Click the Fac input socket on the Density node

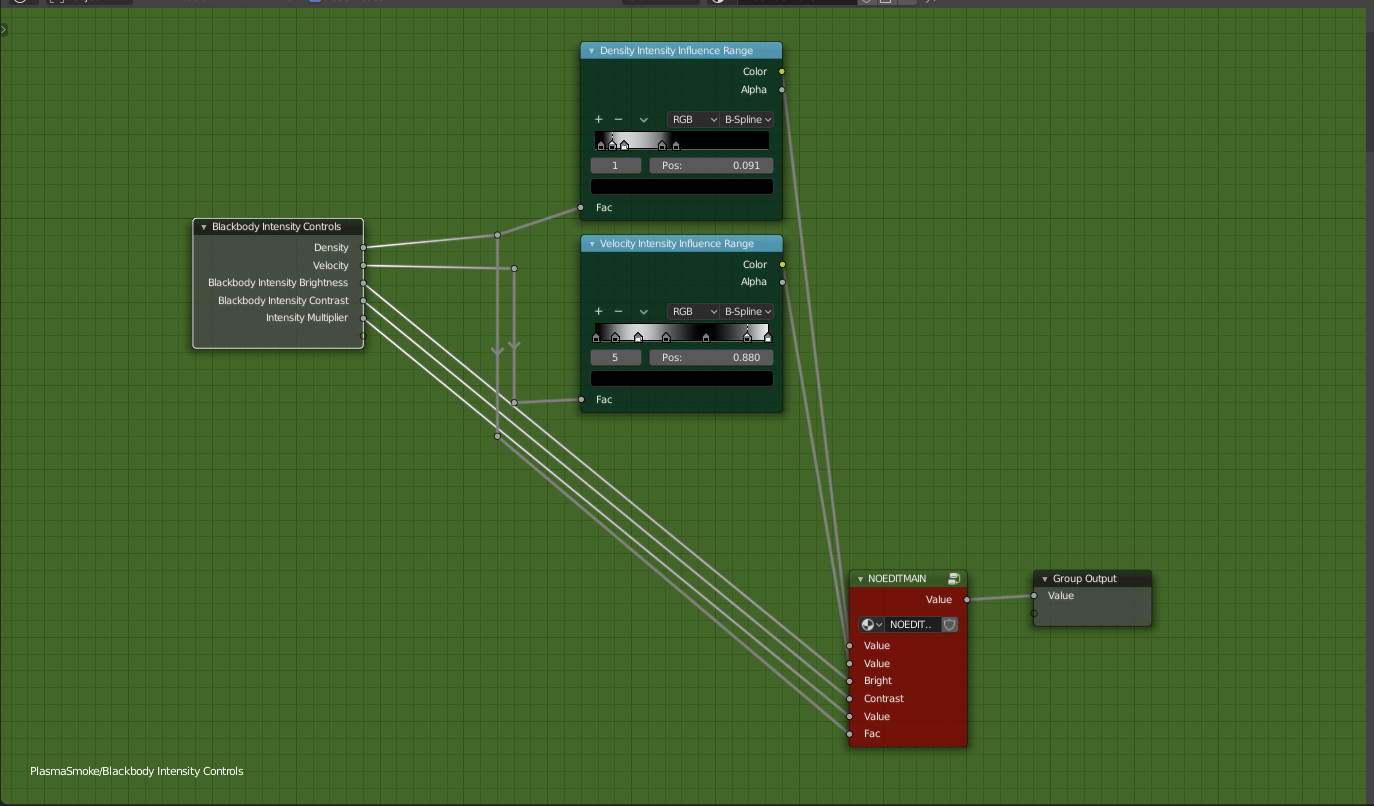point(580,207)
